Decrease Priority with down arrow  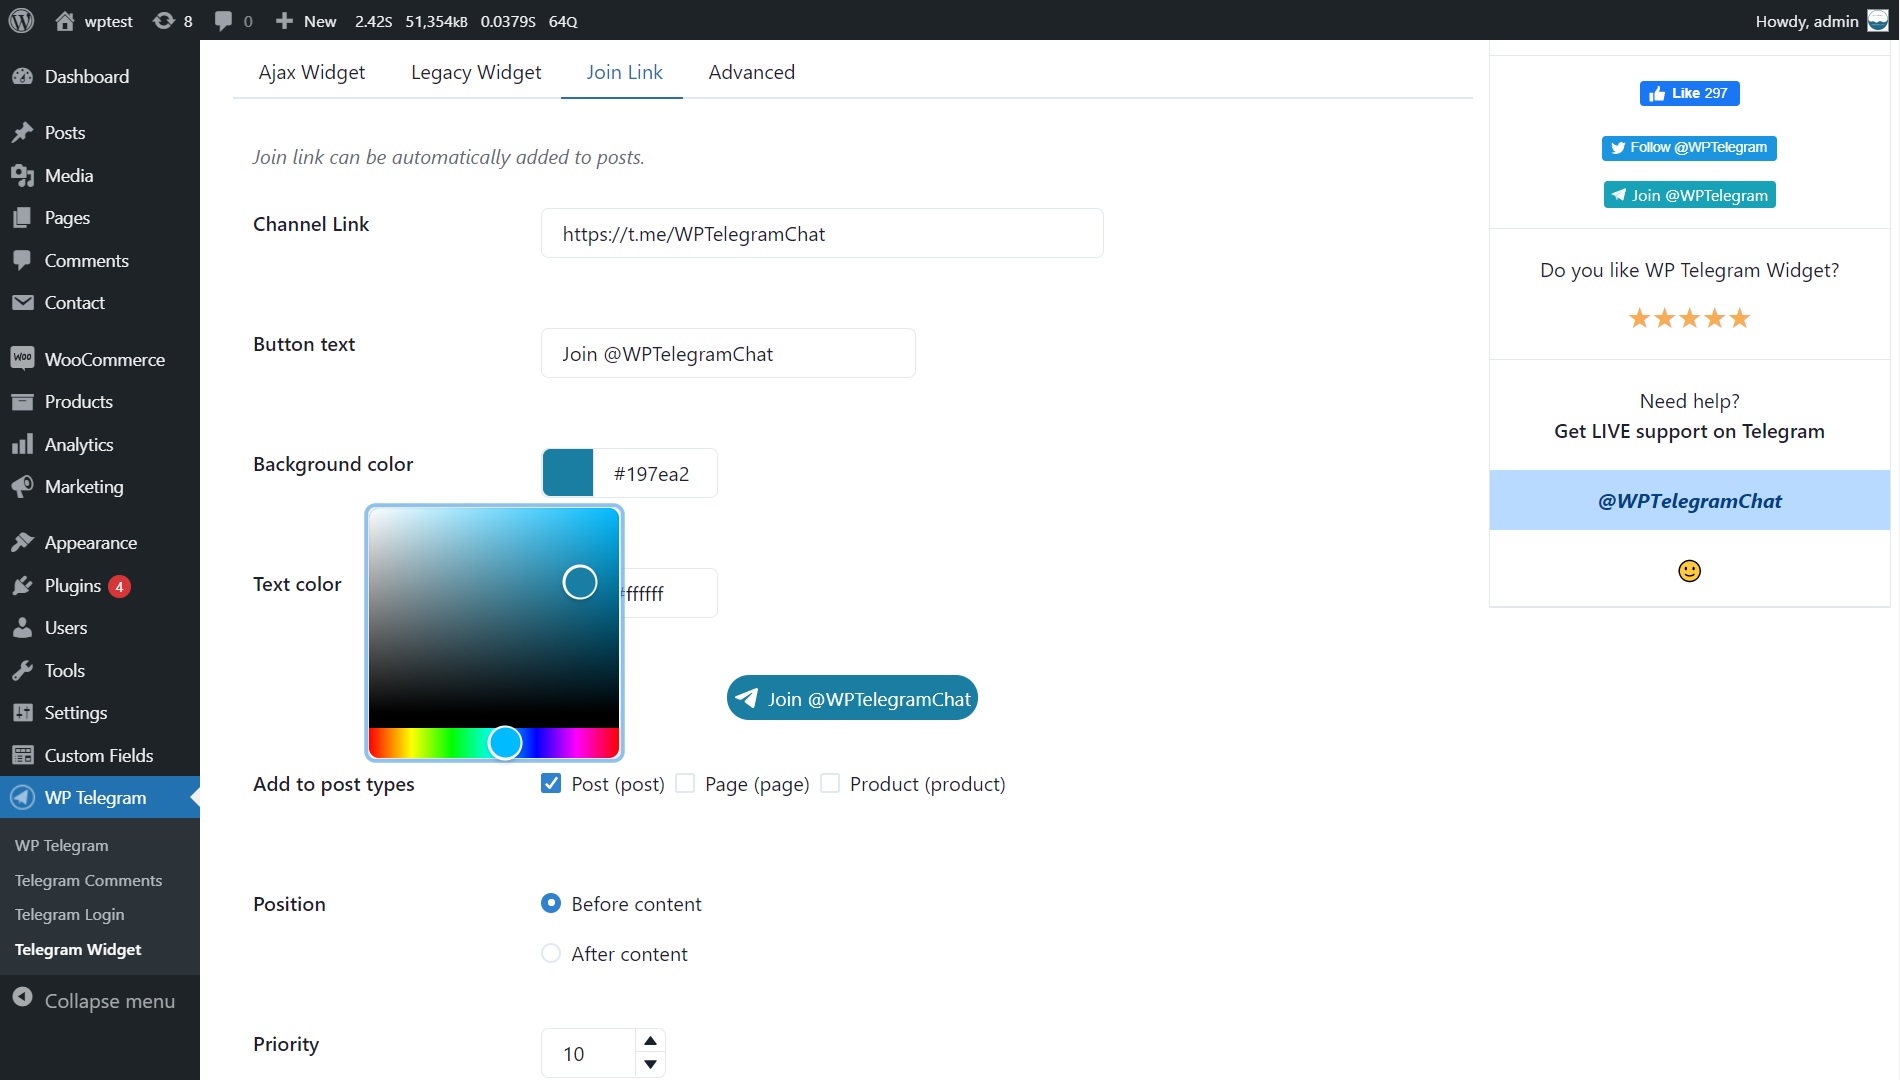pyautogui.click(x=650, y=1064)
